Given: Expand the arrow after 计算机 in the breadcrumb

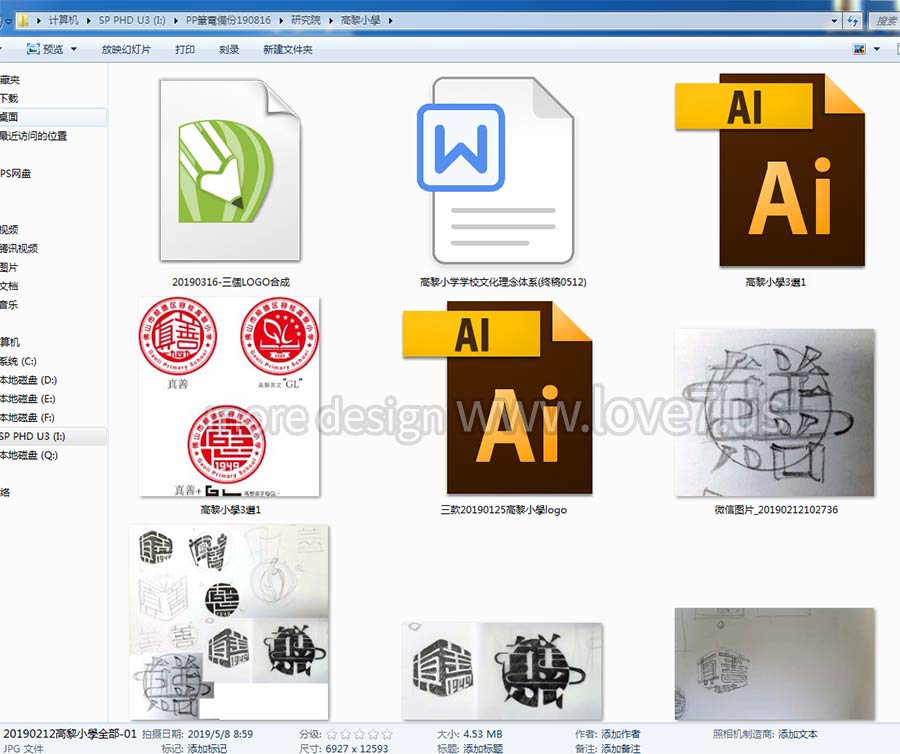Looking at the screenshot, I should coord(89,21).
